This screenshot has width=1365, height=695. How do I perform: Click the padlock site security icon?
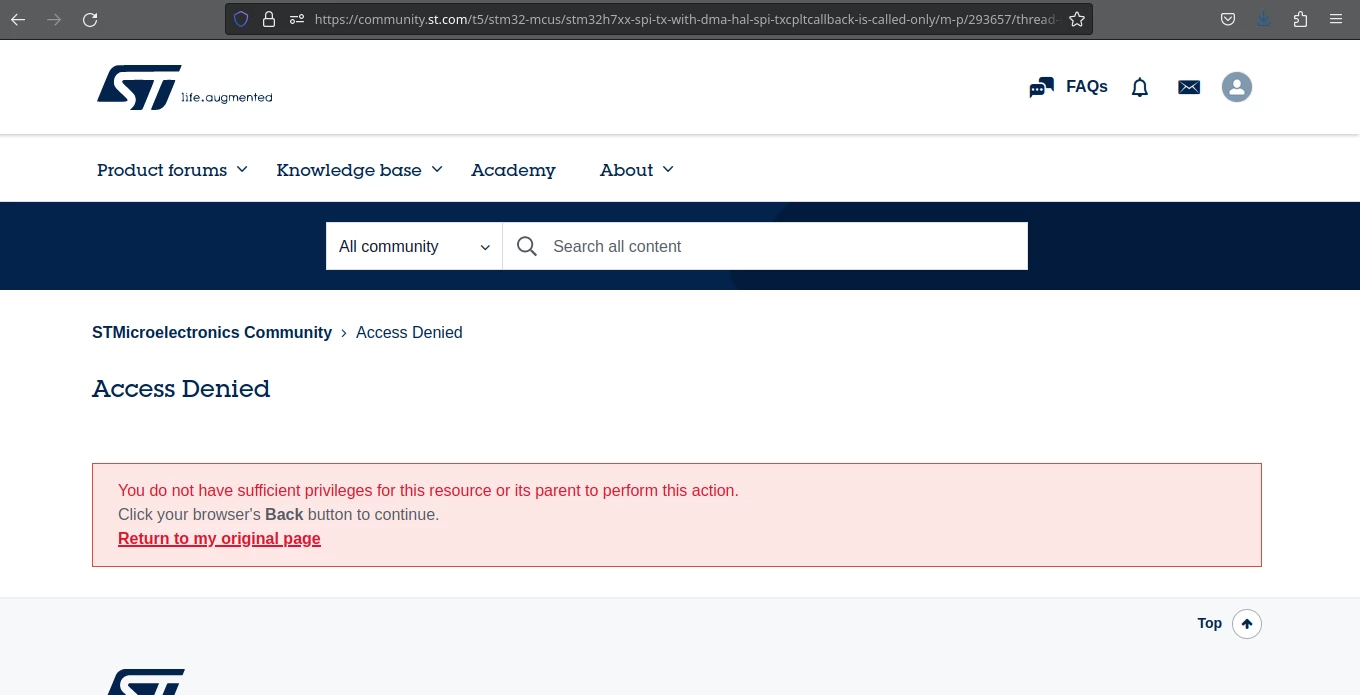(x=268, y=19)
